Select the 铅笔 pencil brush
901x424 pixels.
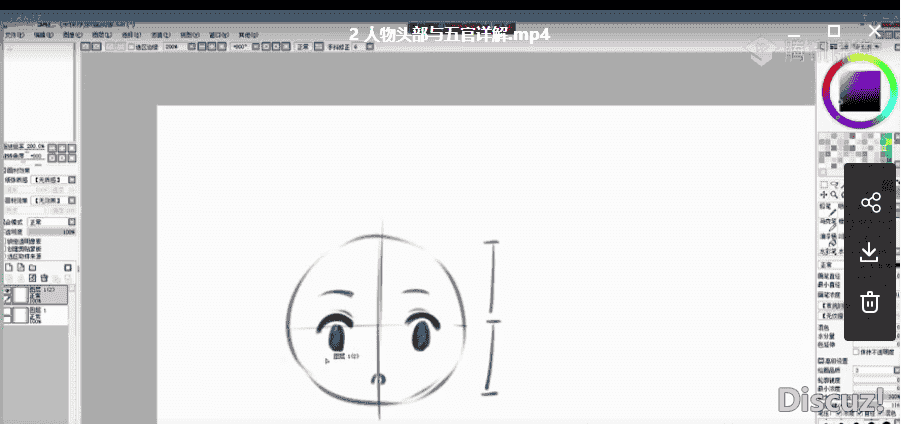[x=829, y=211]
